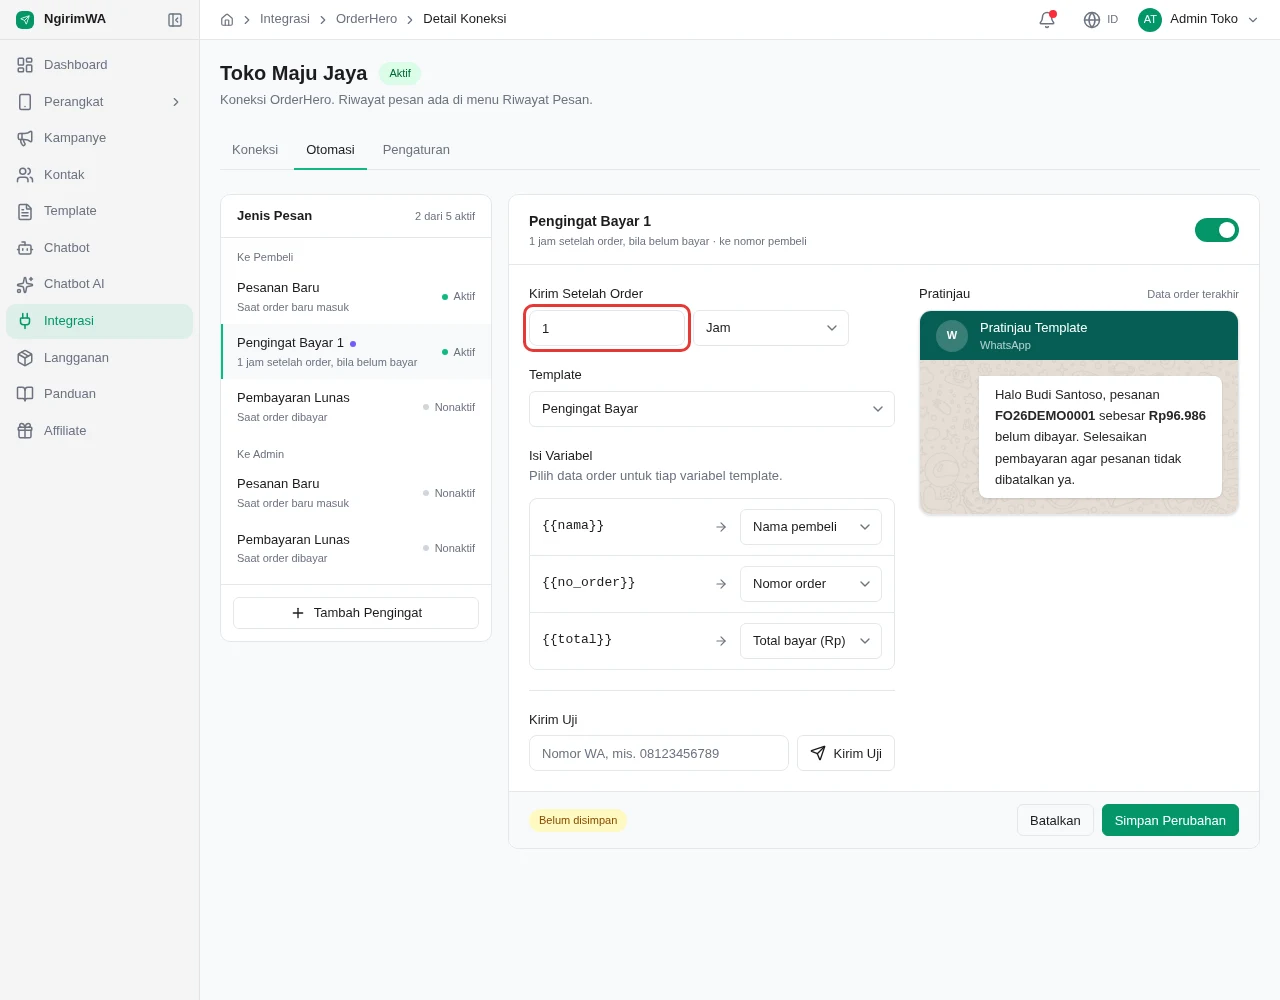Open Langganan sidebar item

pyautogui.click(x=99, y=358)
